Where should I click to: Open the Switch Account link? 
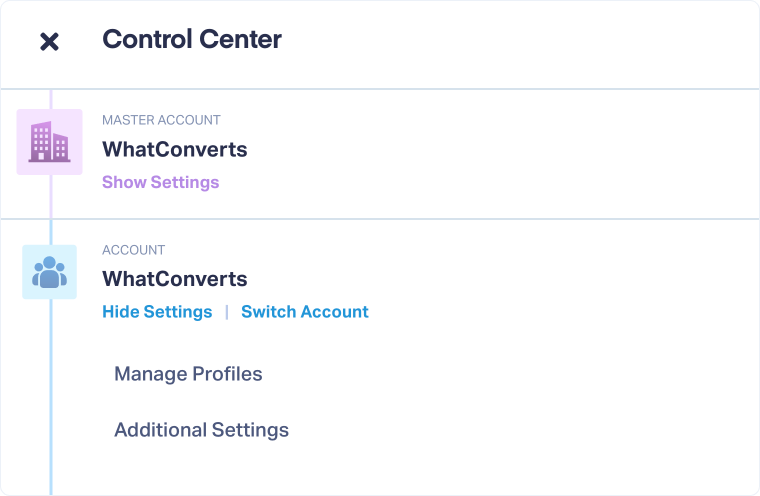pyautogui.click(x=305, y=312)
